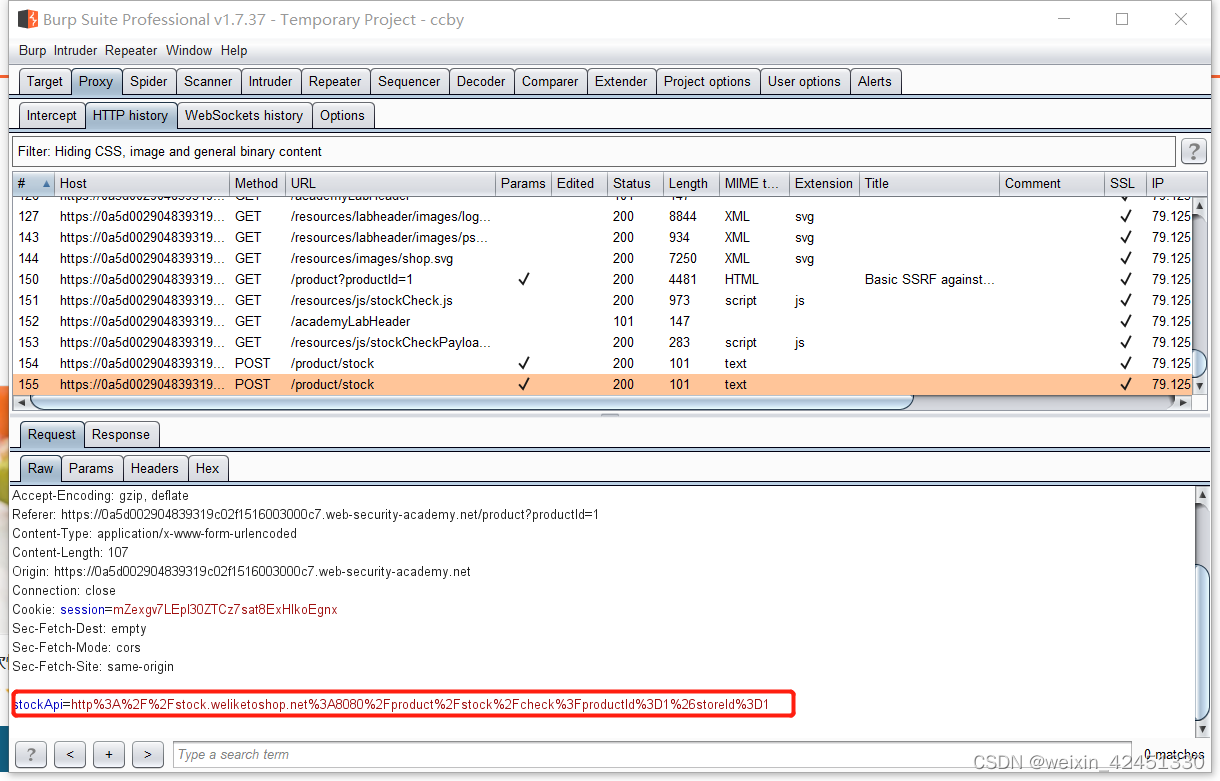The width and height of the screenshot is (1220, 781).
Task: Switch to the Comparer tab
Action: tap(550, 81)
